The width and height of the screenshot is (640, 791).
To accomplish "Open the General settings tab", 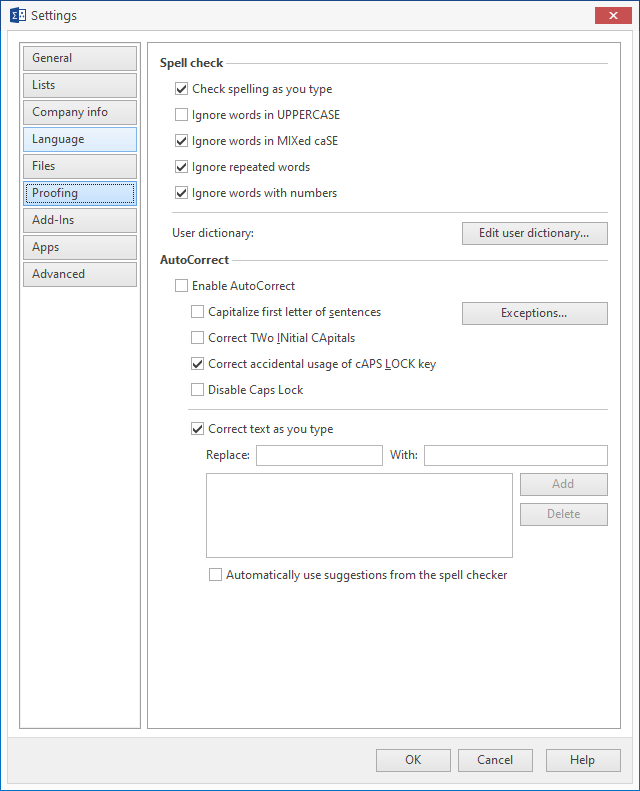I will click(x=80, y=58).
